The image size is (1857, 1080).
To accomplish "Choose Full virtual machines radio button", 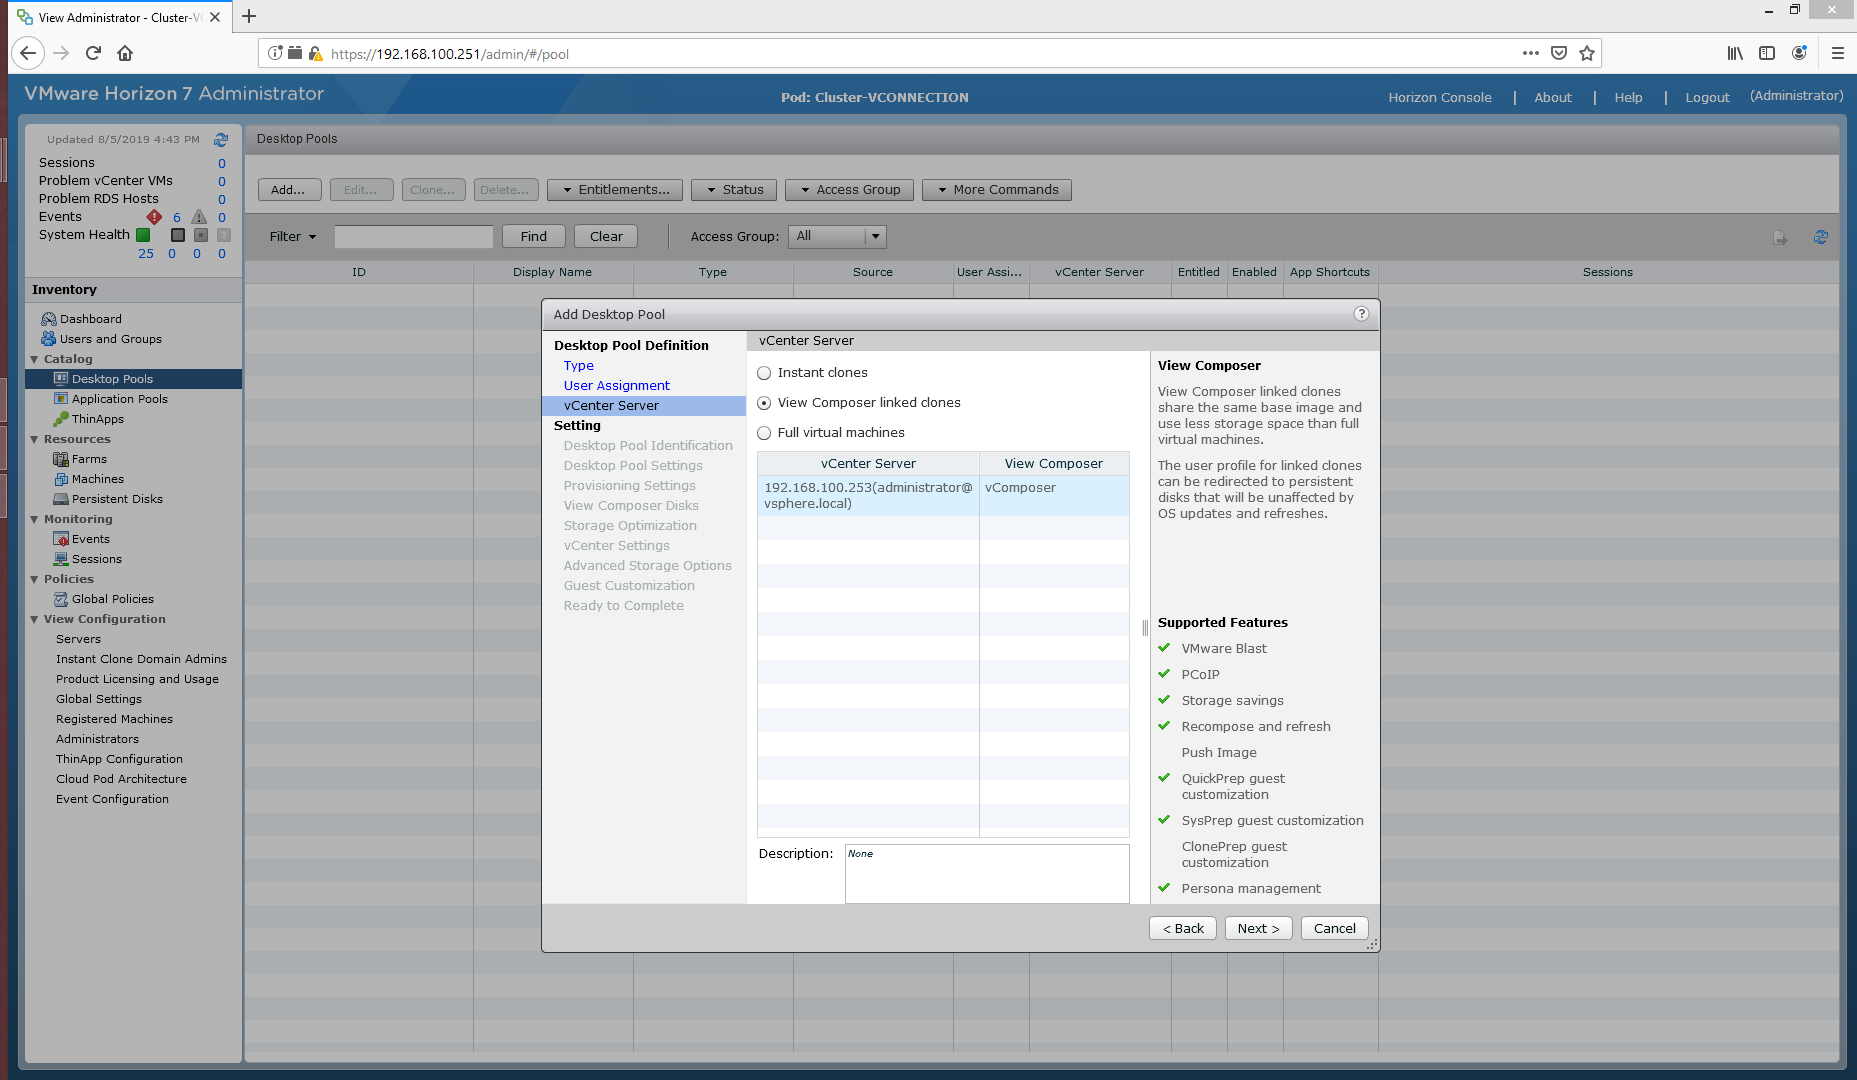I will pos(765,433).
